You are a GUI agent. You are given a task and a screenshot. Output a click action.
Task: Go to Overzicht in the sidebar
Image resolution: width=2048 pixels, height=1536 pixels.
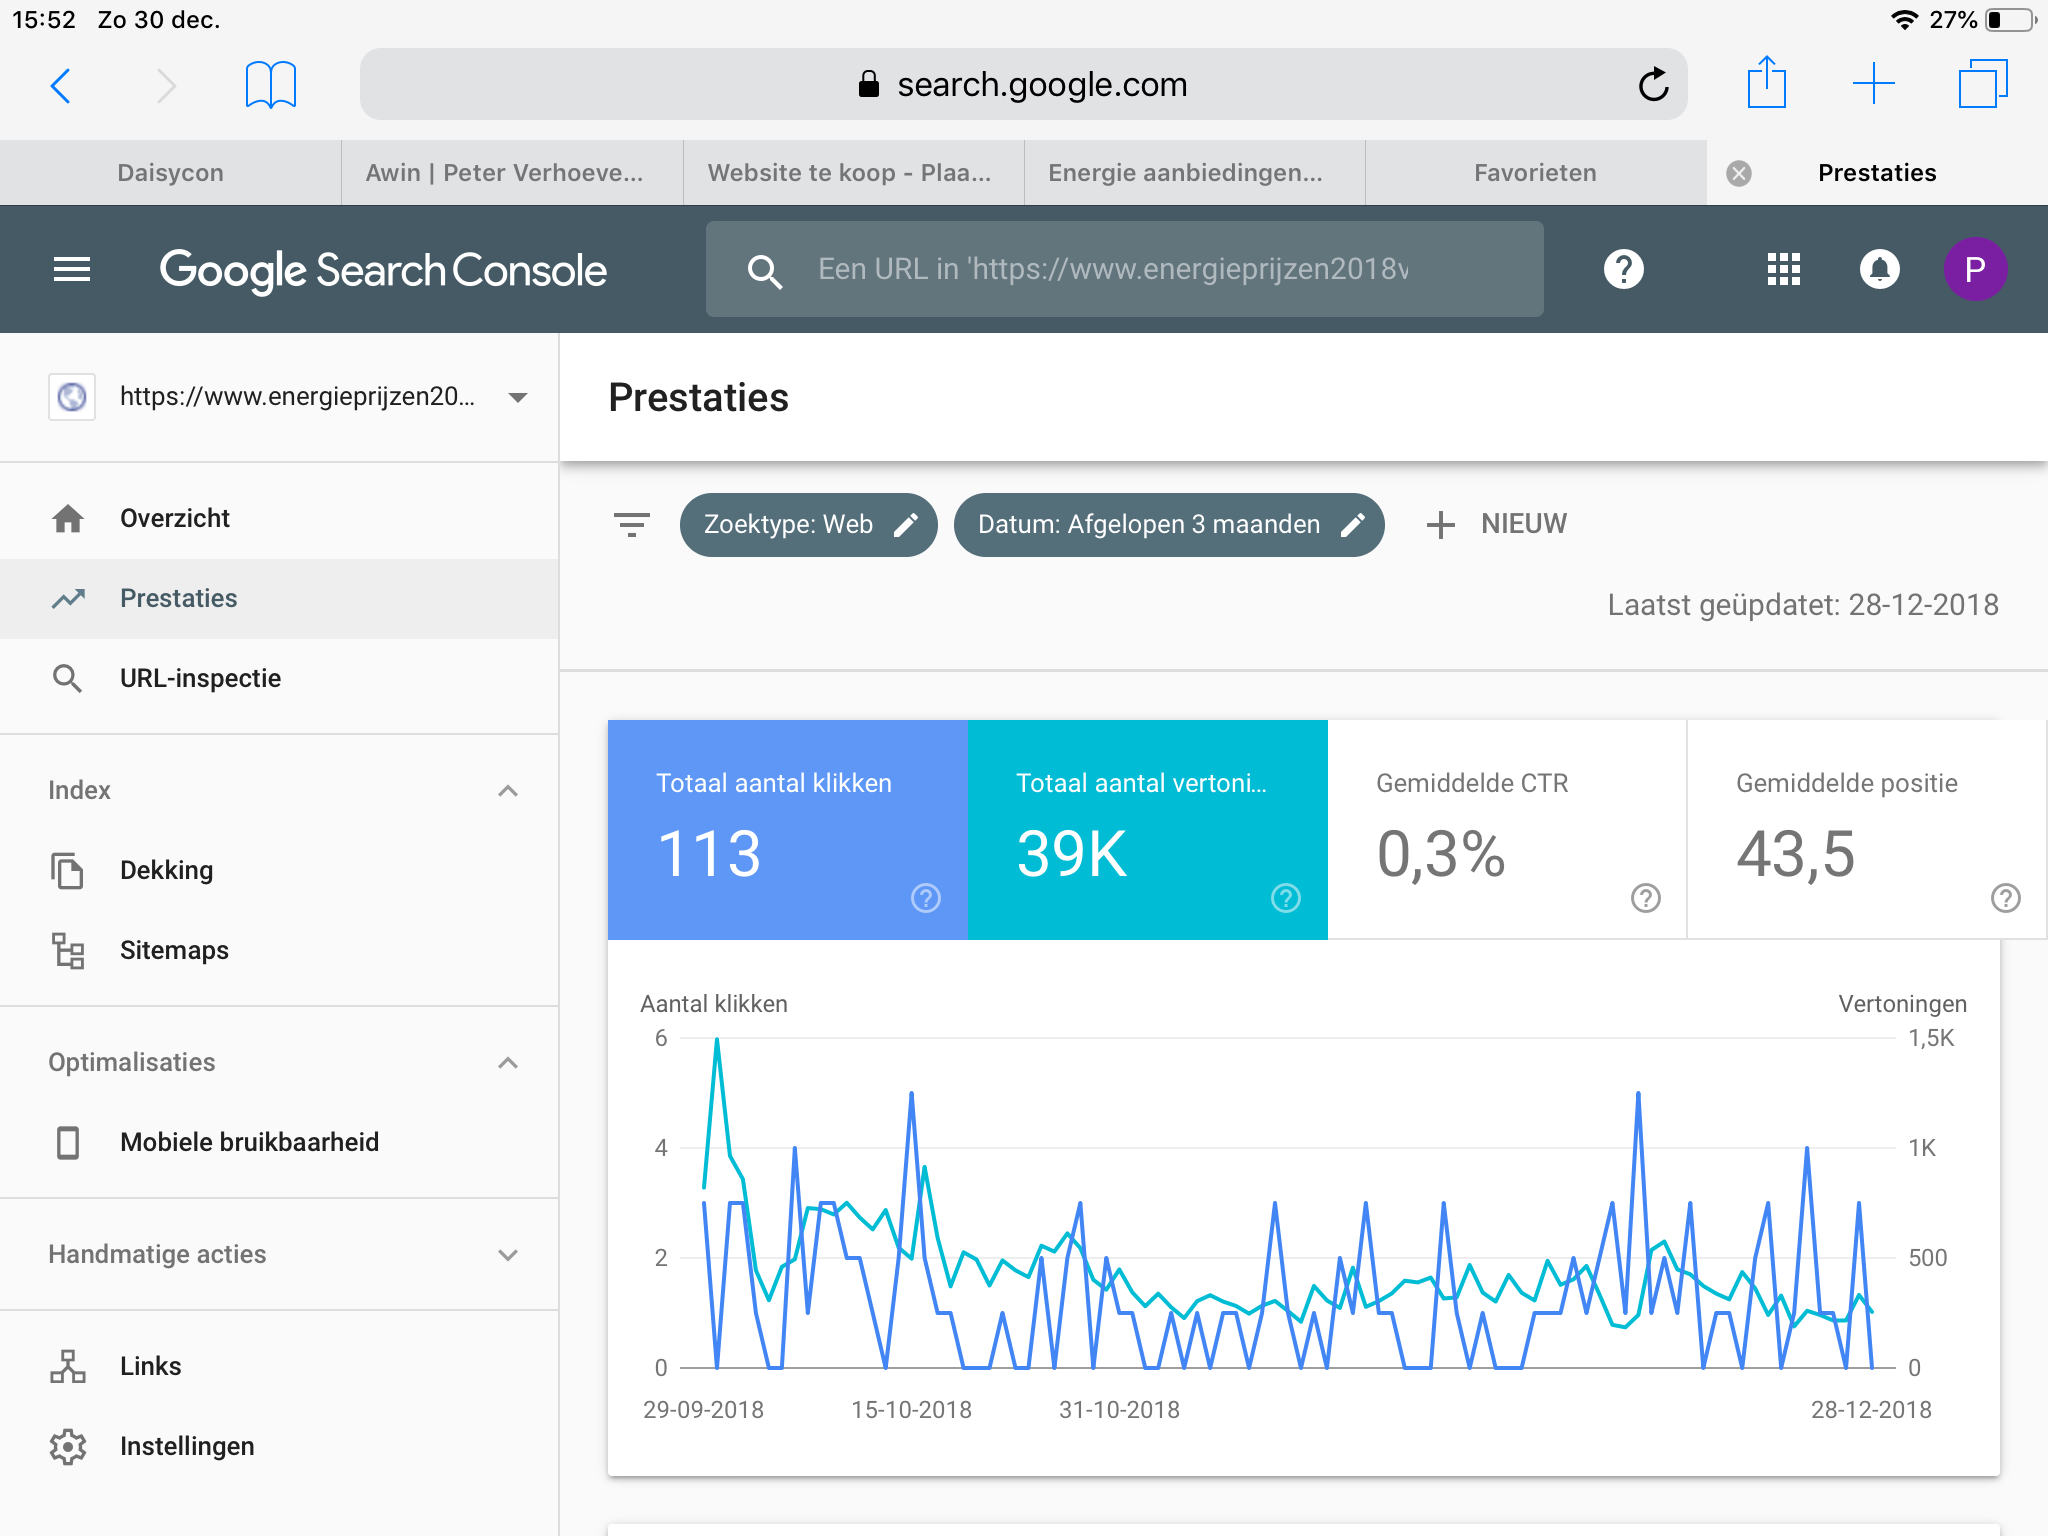[279, 518]
